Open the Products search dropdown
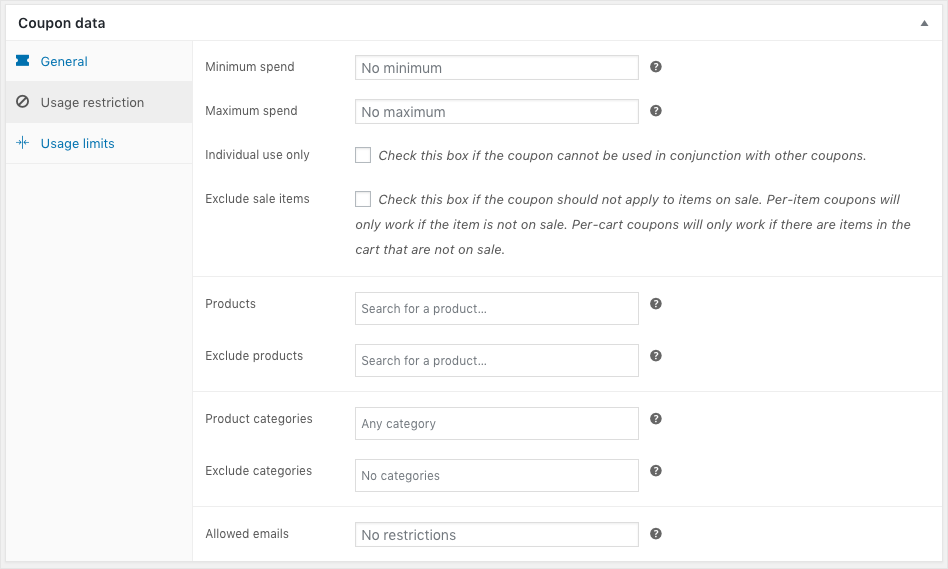 coord(496,309)
